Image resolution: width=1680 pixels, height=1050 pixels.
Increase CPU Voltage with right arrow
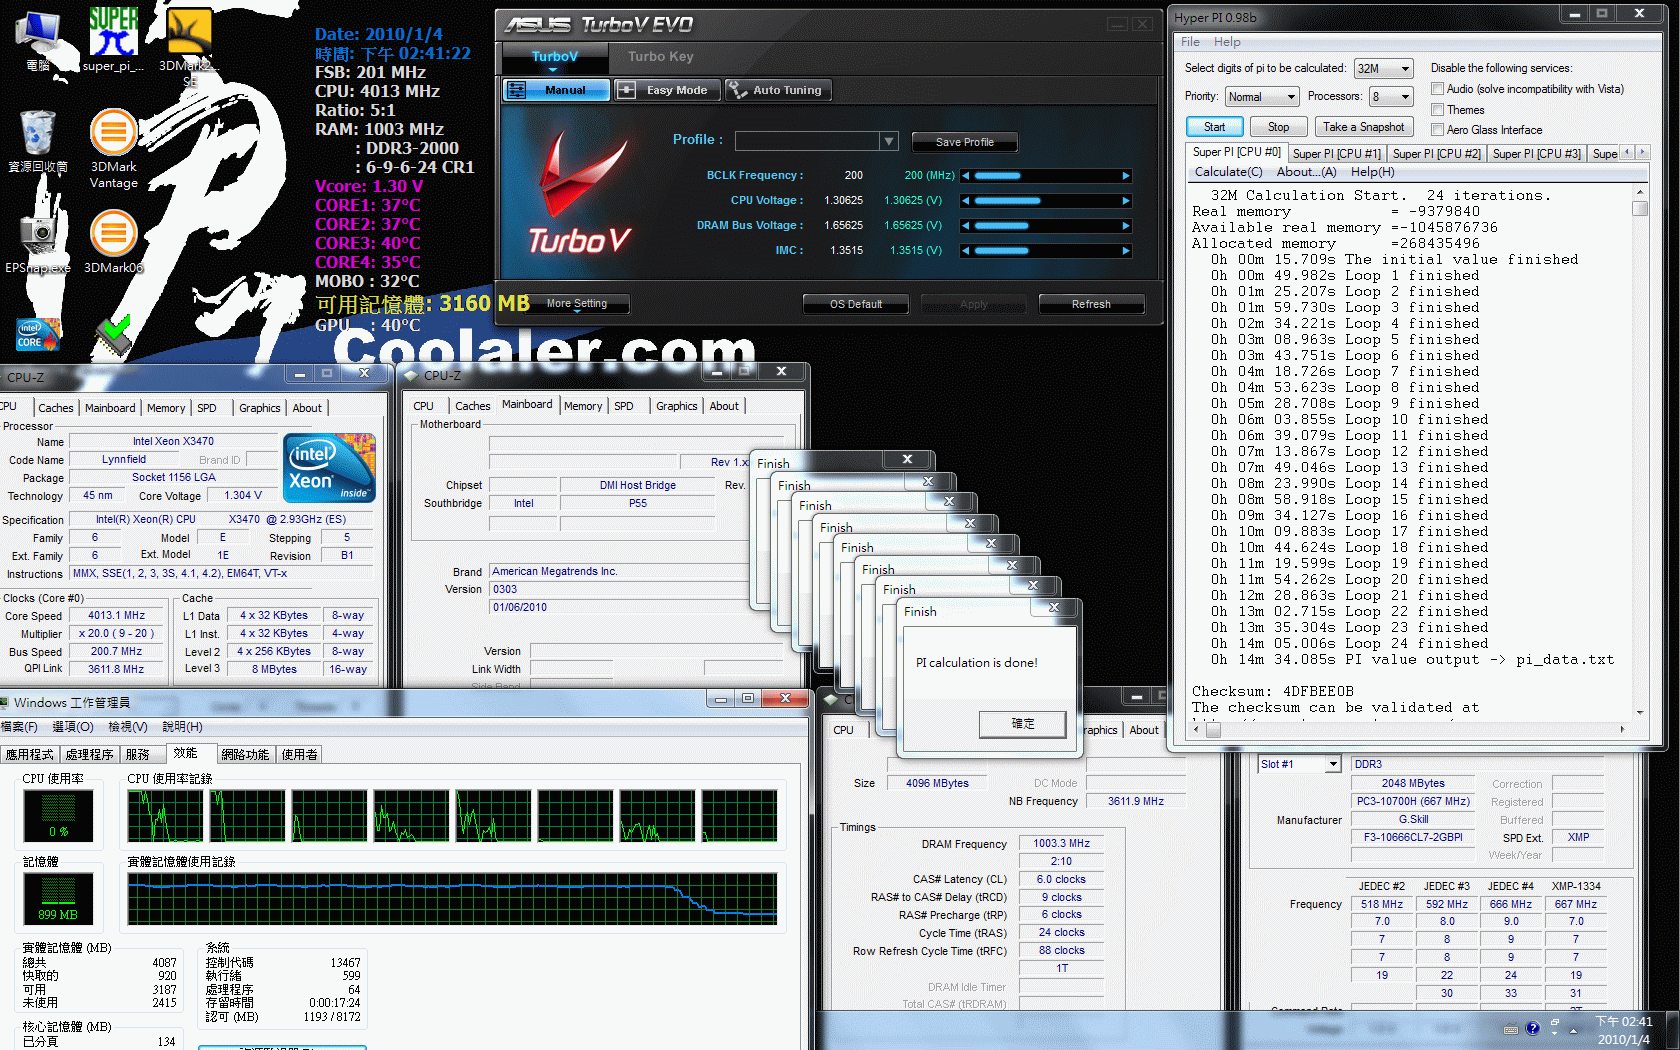[x=1126, y=201]
